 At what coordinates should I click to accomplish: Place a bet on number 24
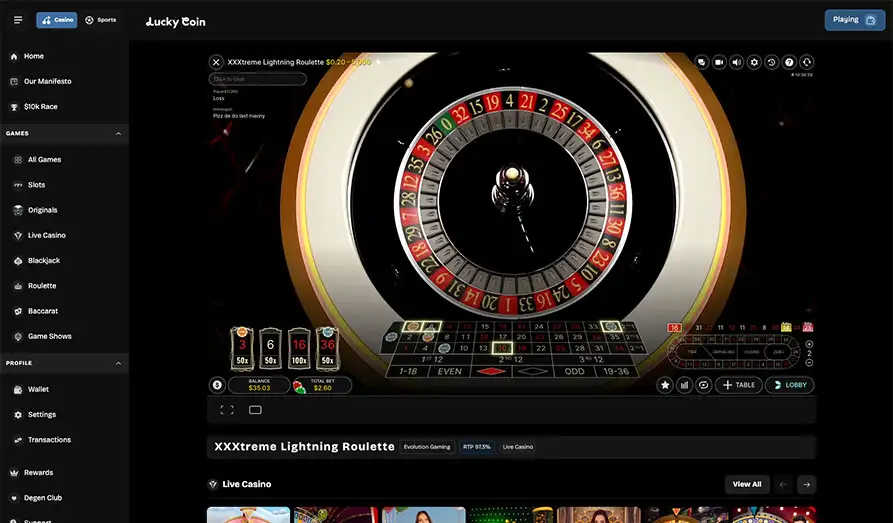539,327
